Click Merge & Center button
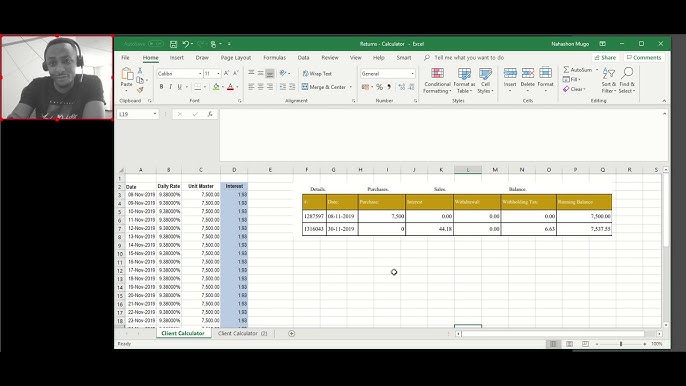This screenshot has height=386, width=686. click(324, 87)
